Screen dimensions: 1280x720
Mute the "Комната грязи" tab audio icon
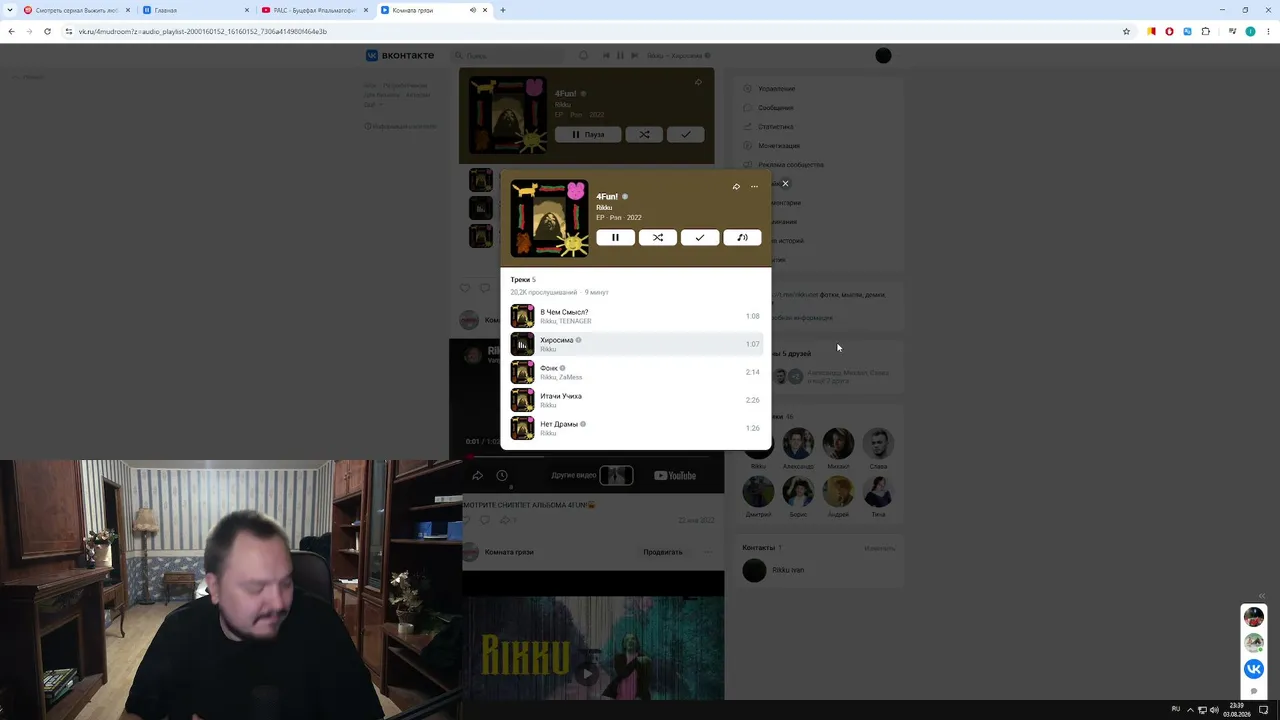click(x=473, y=10)
